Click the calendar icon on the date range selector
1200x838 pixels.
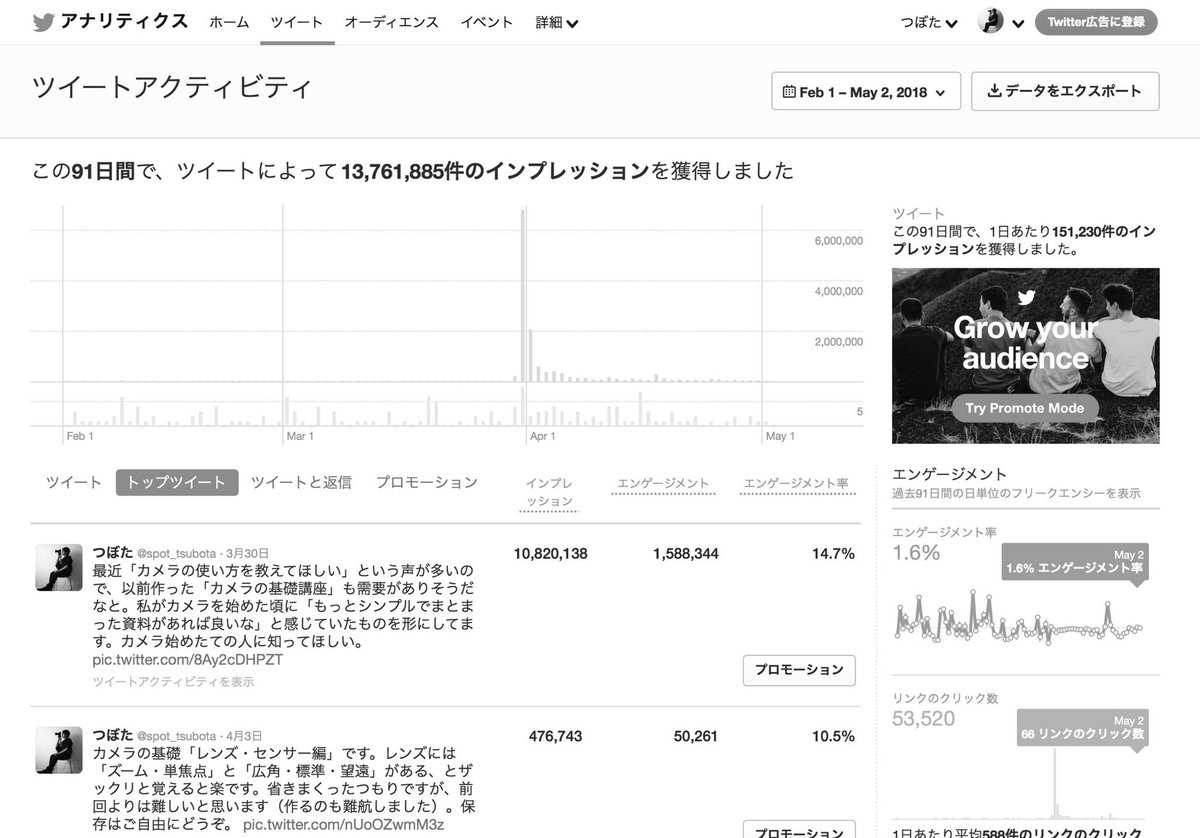[789, 91]
